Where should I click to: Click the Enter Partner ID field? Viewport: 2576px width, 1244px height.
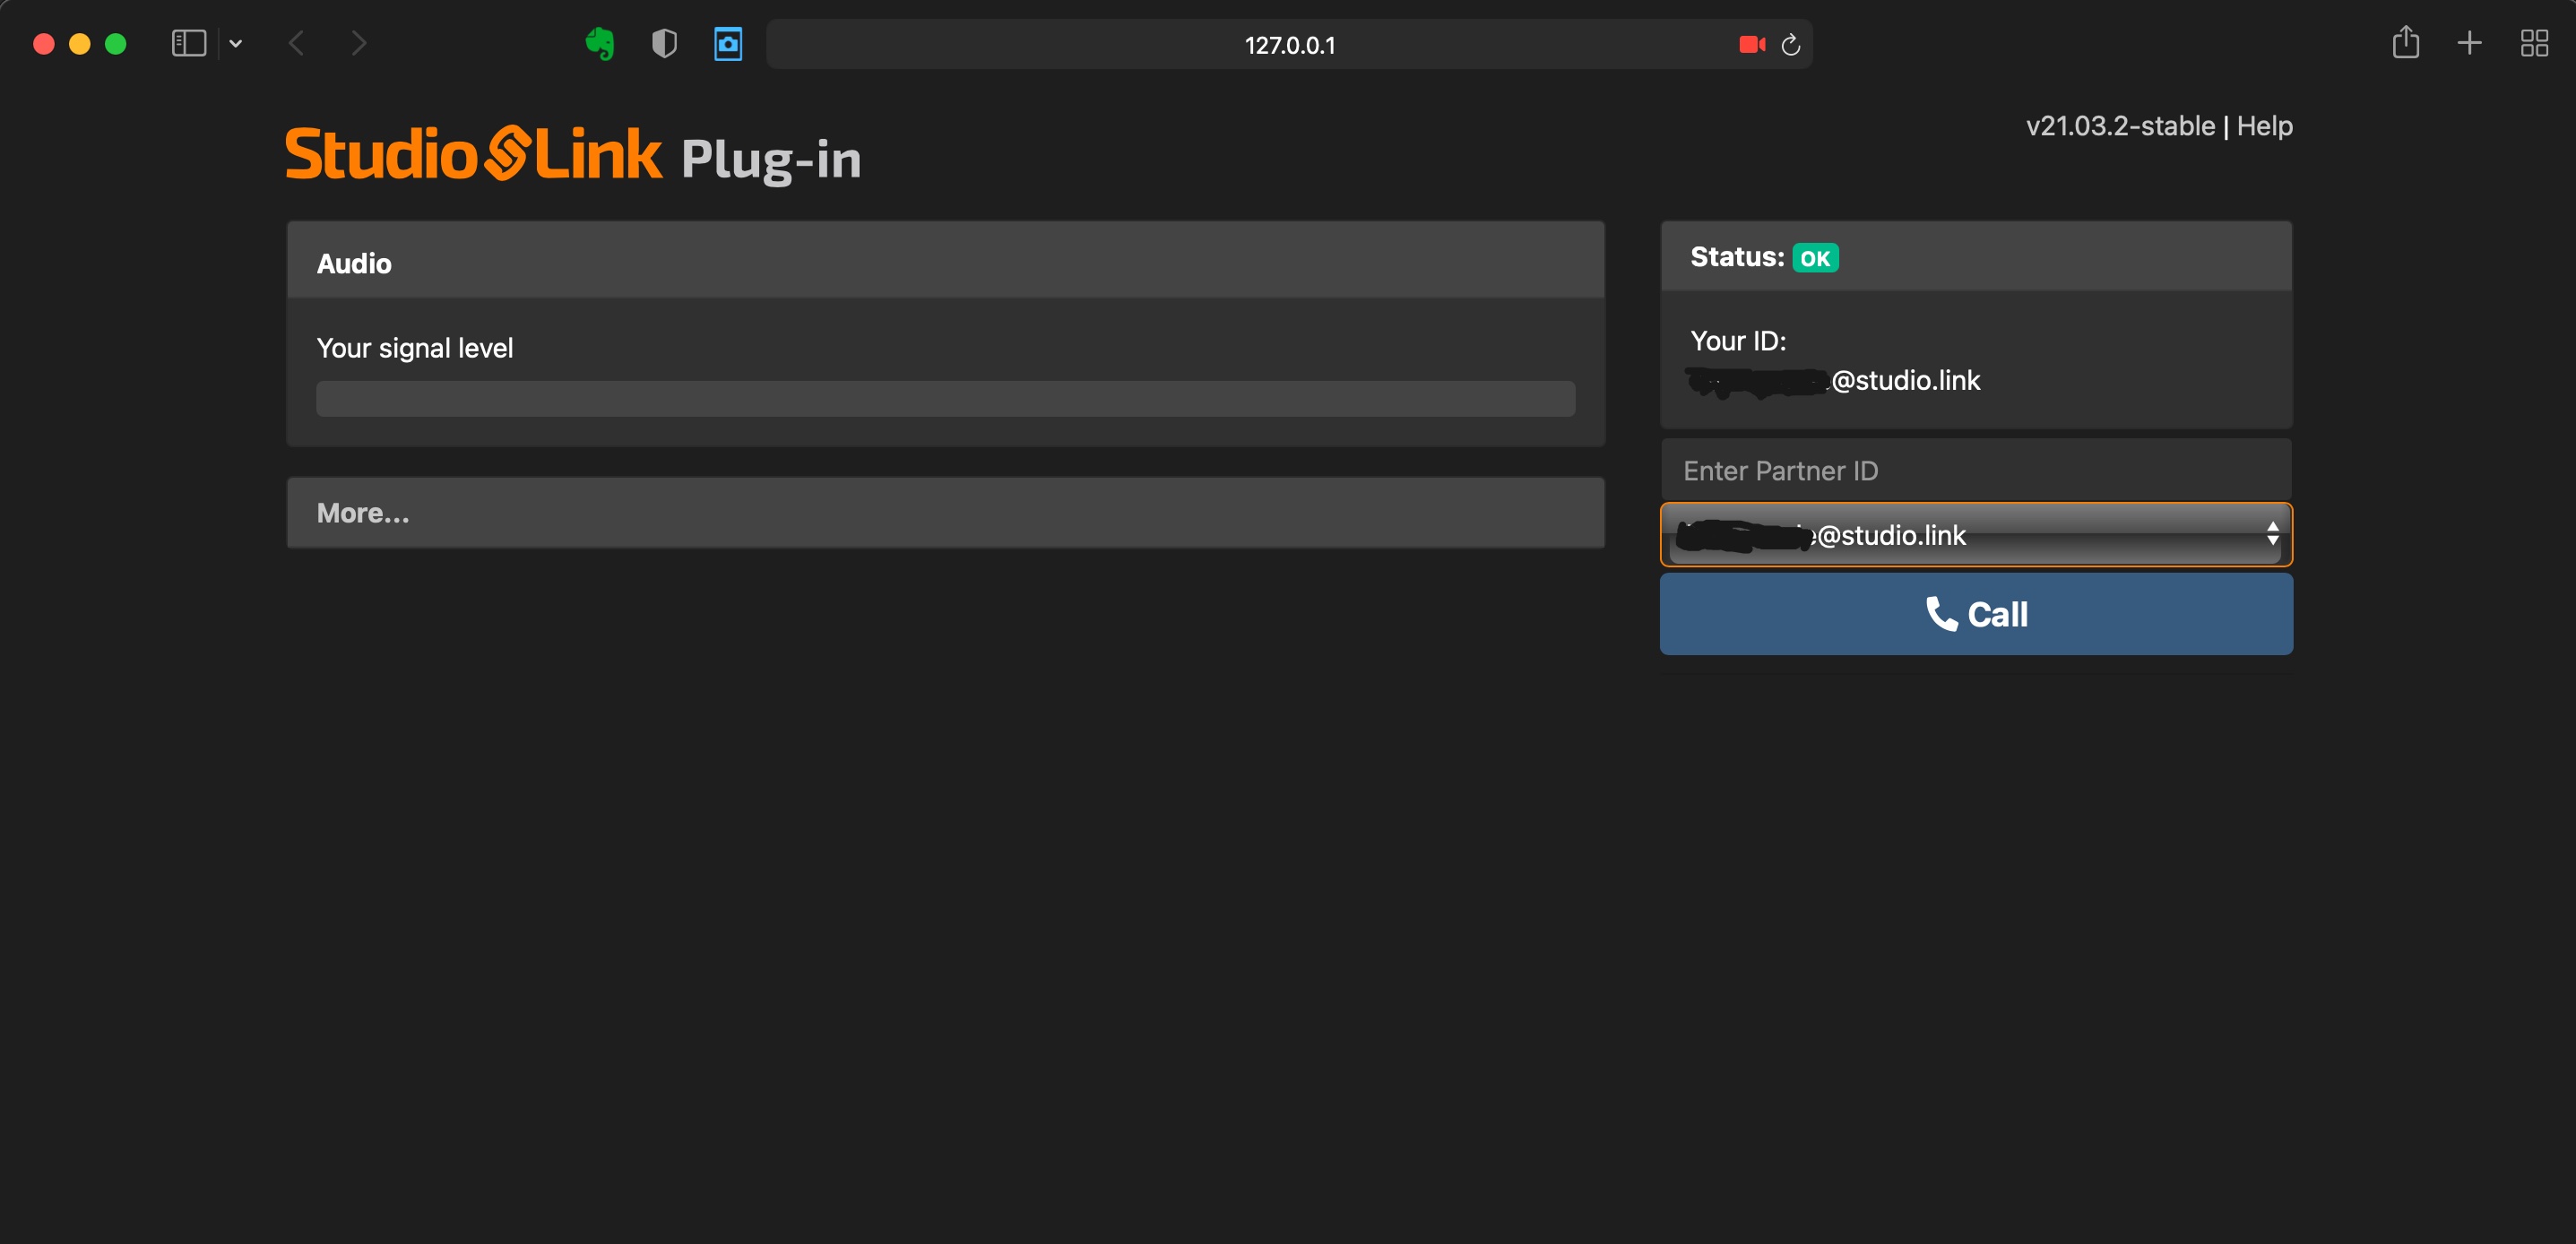[1976, 470]
